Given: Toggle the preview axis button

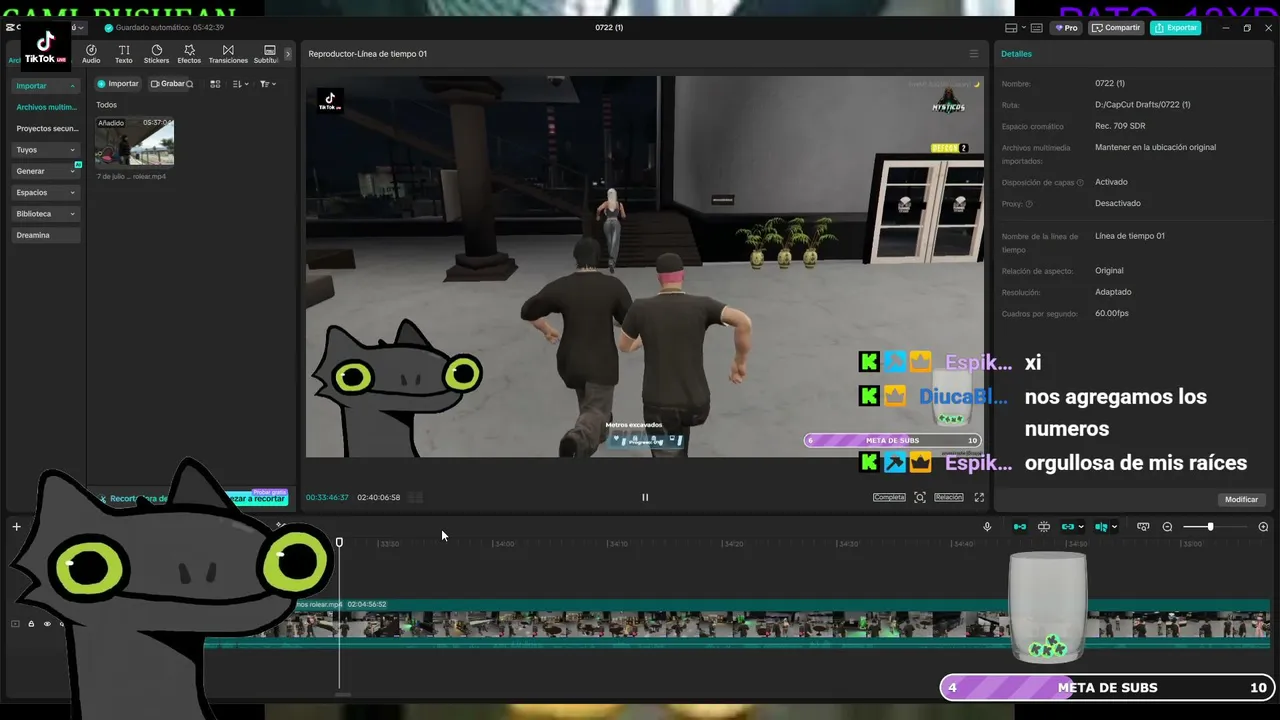Looking at the screenshot, I should (x=1101, y=527).
